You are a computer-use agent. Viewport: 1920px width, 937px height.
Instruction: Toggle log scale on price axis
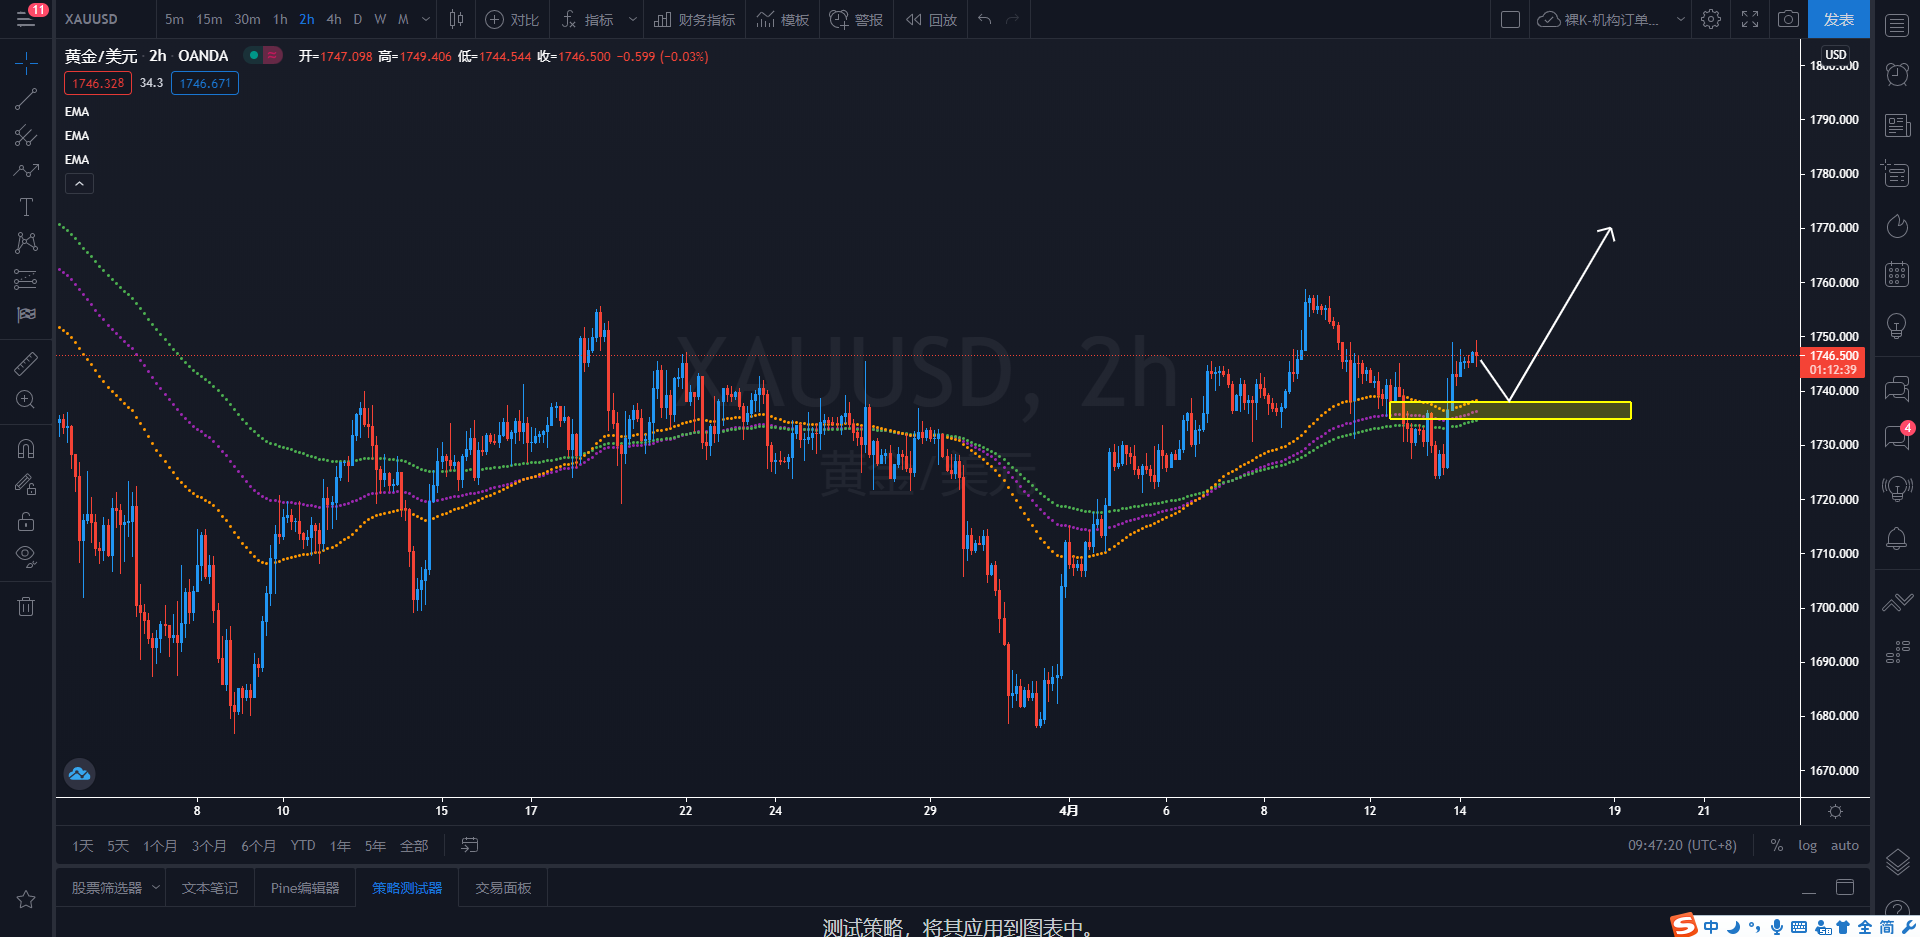1807,845
